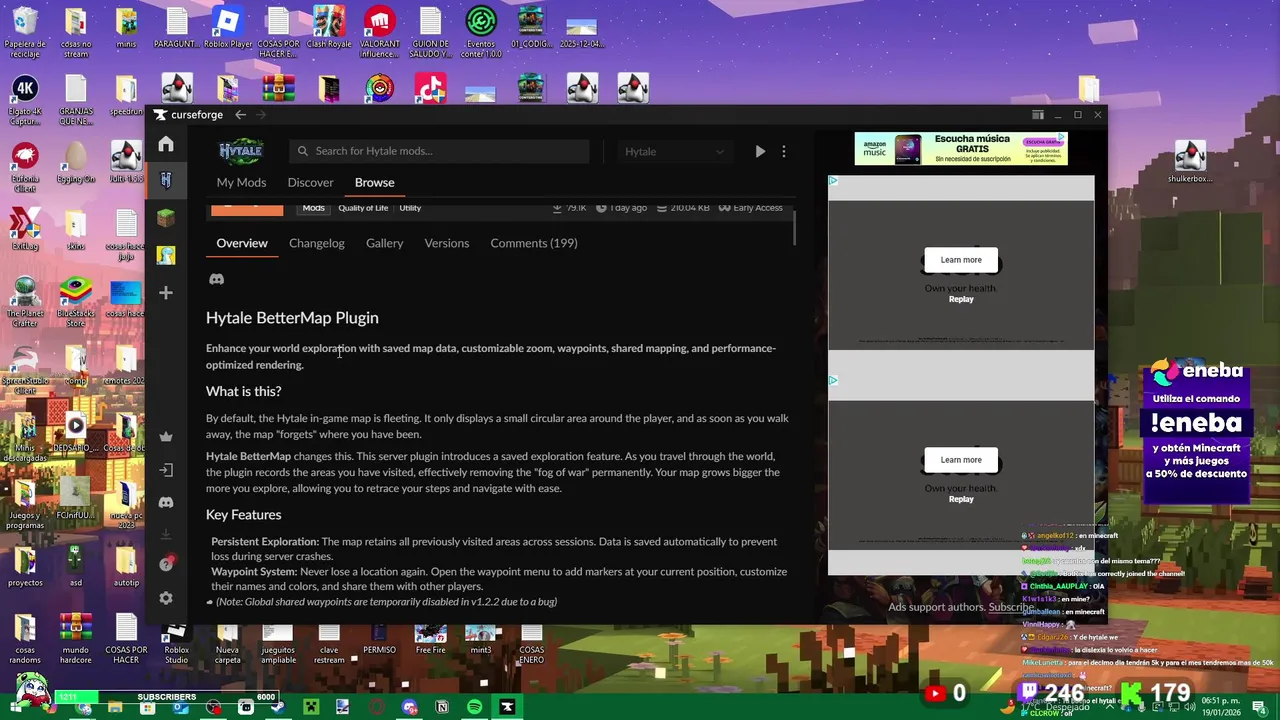Screen dimensions: 1280x720
Task: Open the Overview tab
Action: 242,243
